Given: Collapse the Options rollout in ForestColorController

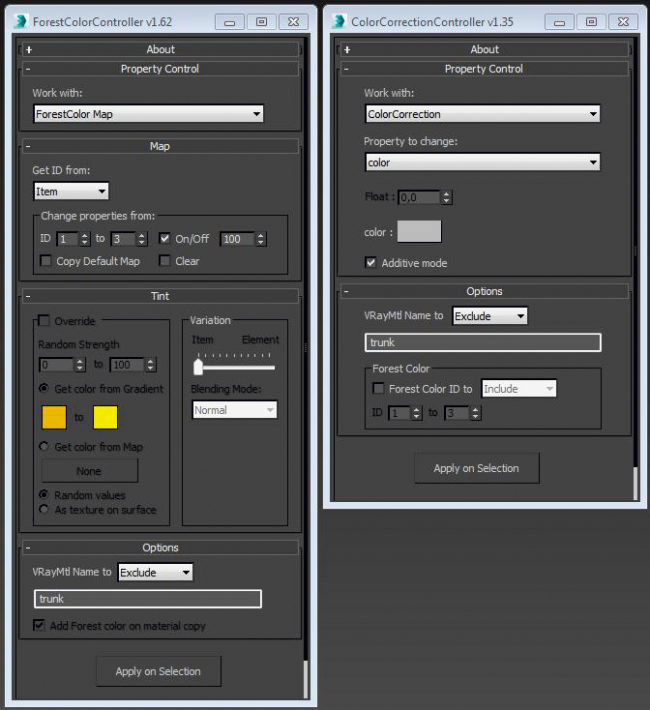Looking at the screenshot, I should [160, 547].
